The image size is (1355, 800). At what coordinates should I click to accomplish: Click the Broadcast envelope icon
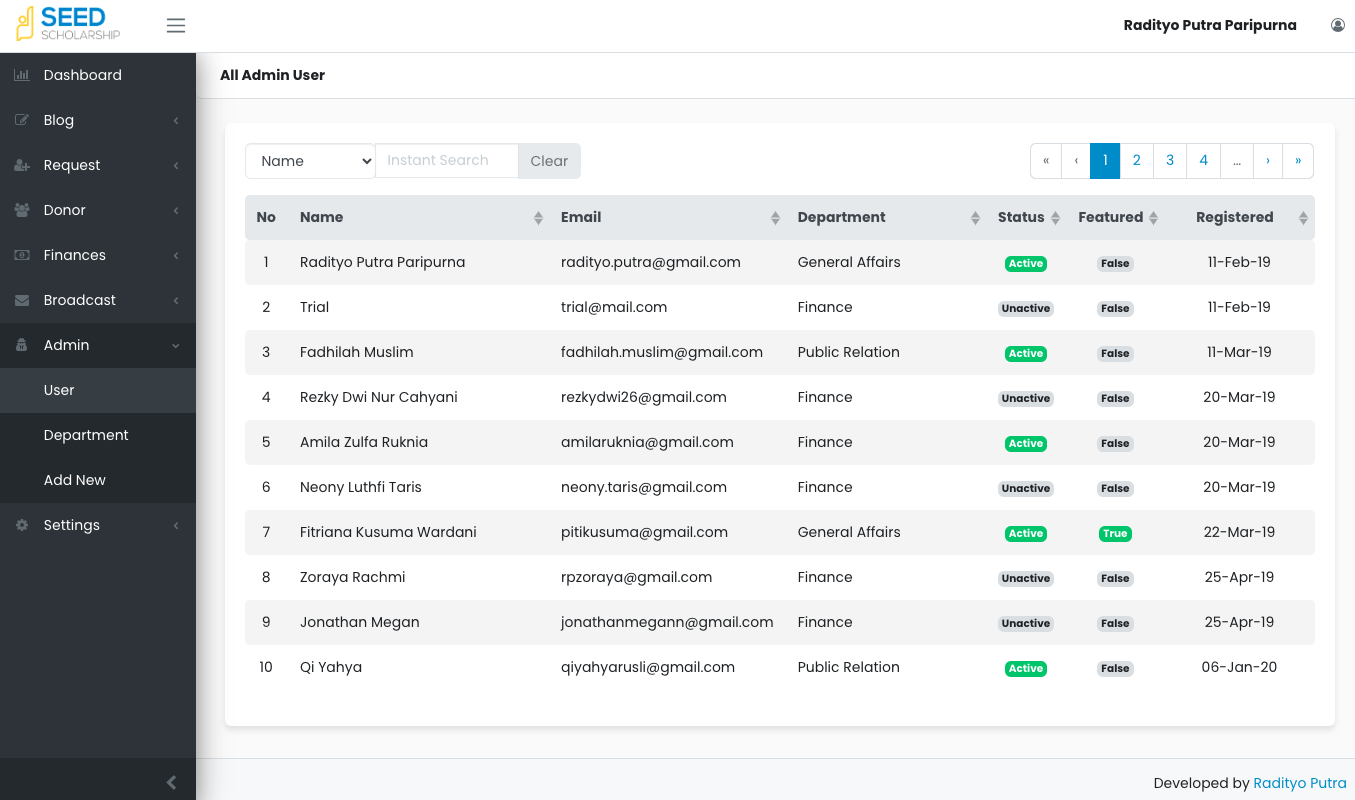click(x=21, y=300)
